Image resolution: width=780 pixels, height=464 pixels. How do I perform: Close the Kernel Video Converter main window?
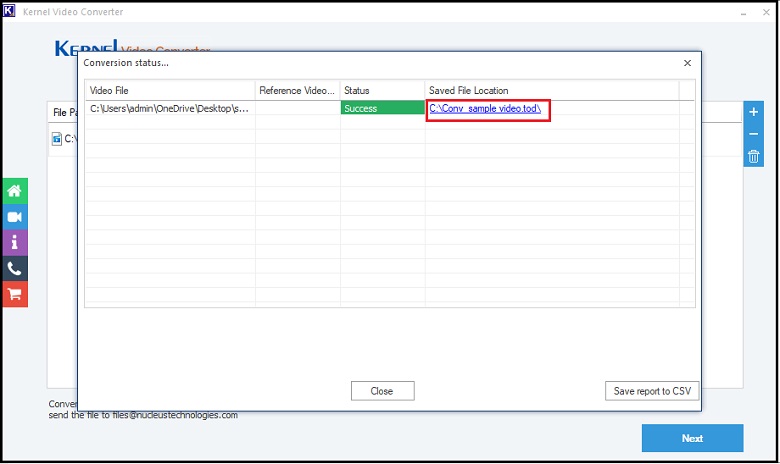click(x=766, y=12)
